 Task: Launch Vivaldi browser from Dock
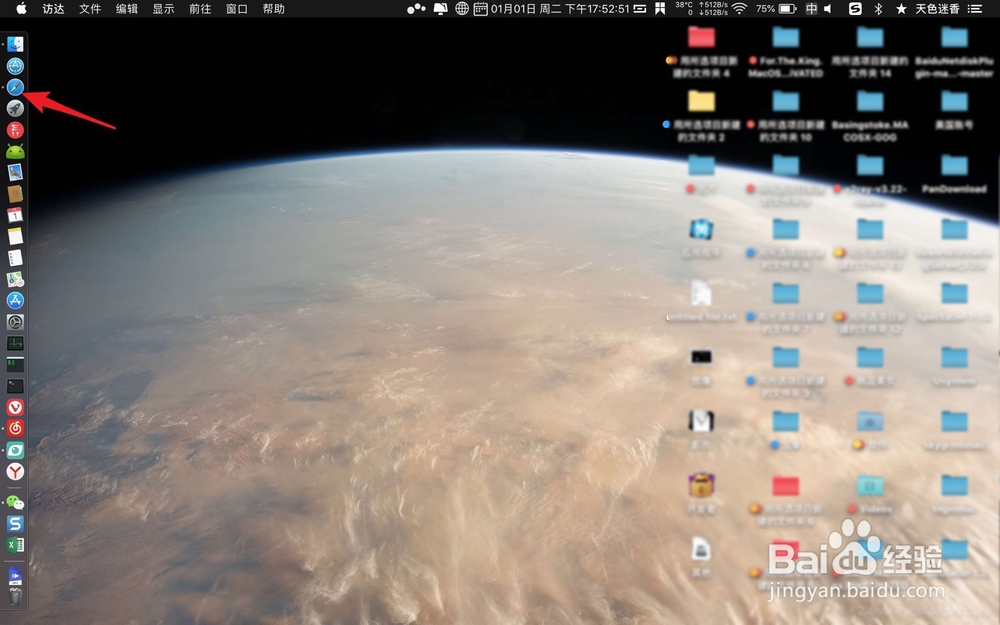click(15, 407)
